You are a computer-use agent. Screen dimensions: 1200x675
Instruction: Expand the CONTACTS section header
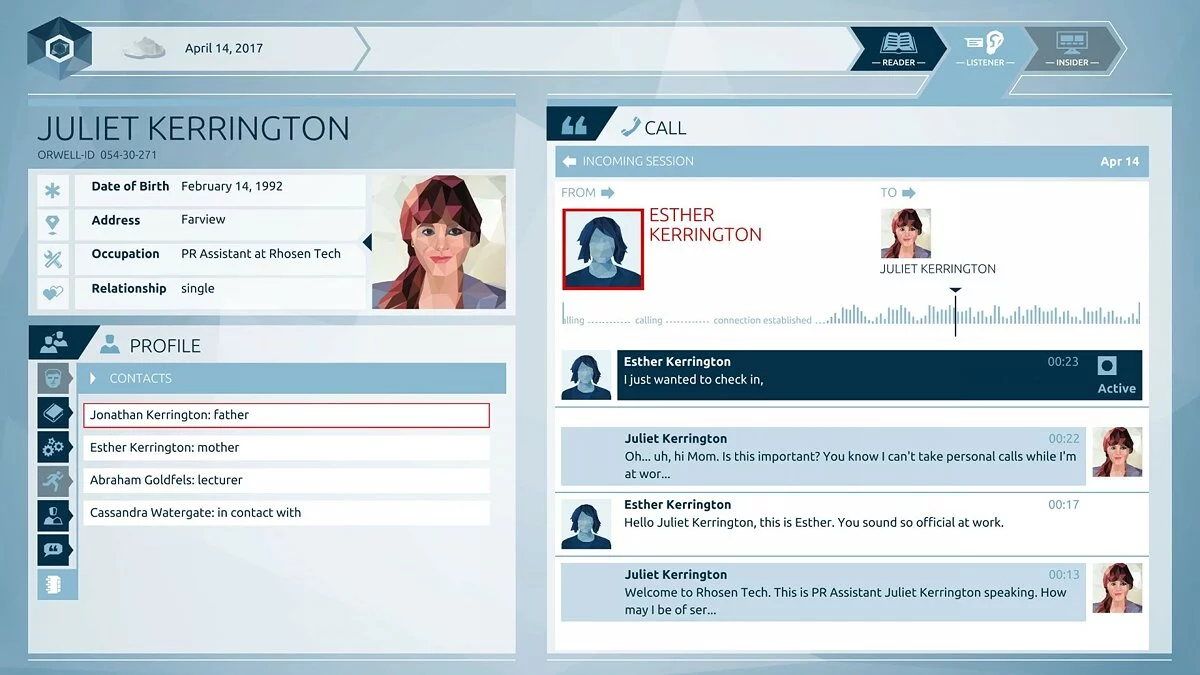coord(140,378)
